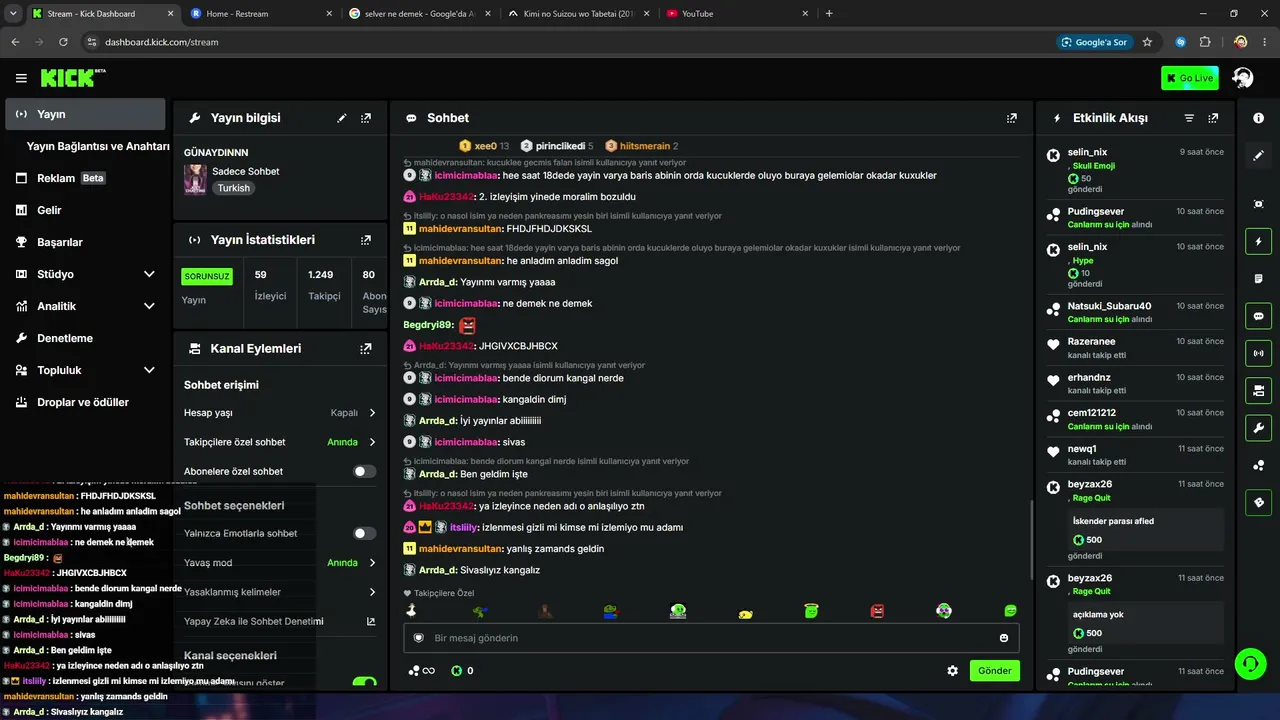Click the Google'a Sor button
The width and height of the screenshot is (1280, 720).
pyautogui.click(x=1095, y=42)
